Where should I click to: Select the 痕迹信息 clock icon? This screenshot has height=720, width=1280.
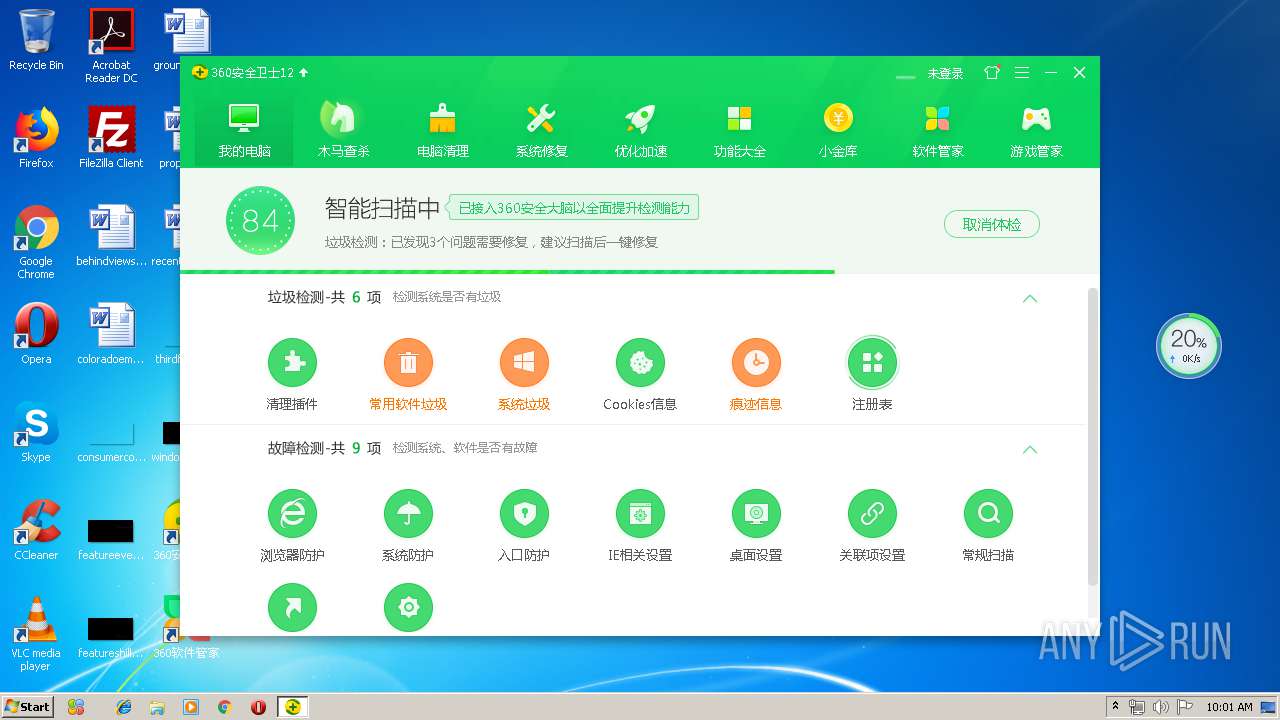click(756, 363)
